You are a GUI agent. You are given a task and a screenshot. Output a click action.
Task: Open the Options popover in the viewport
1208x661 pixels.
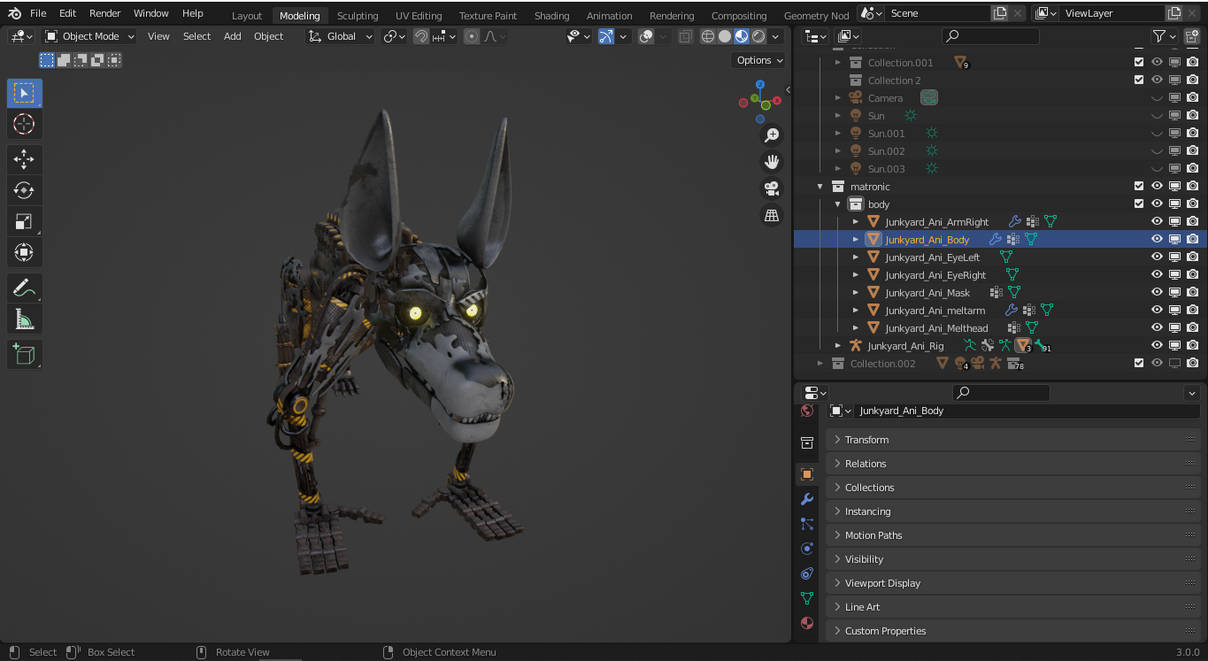coord(759,60)
